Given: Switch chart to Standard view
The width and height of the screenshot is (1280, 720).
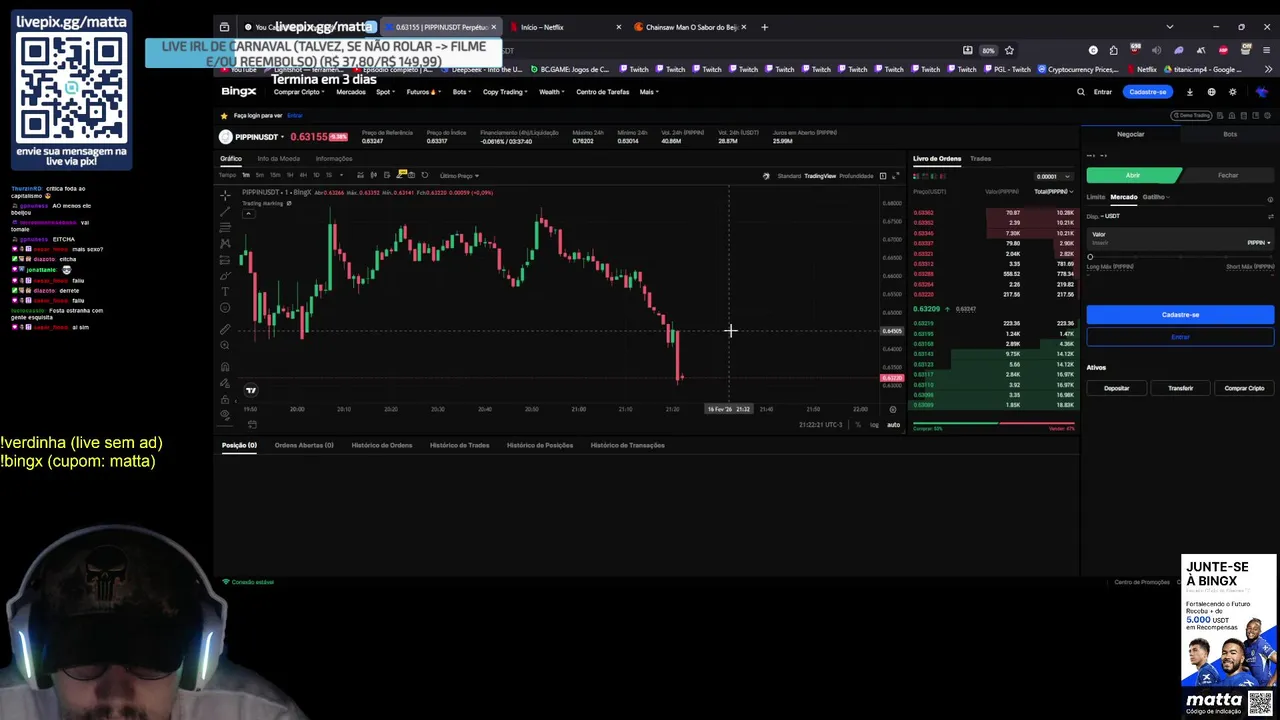Looking at the screenshot, I should 789,176.
